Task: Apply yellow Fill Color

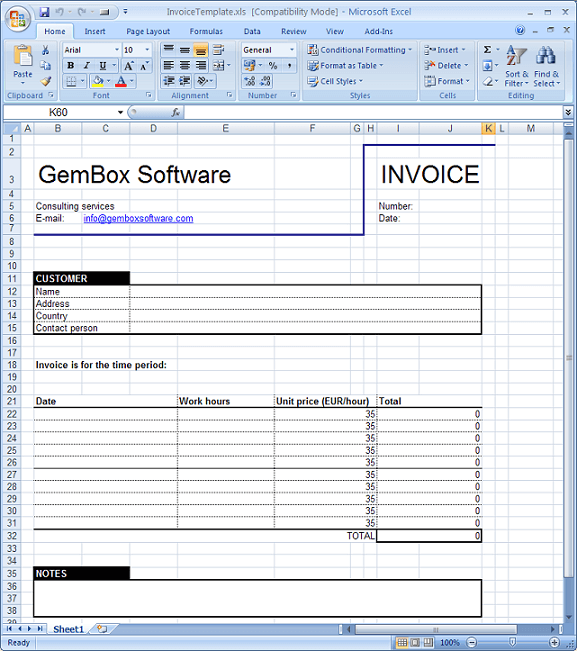Action: pyautogui.click(x=98, y=81)
